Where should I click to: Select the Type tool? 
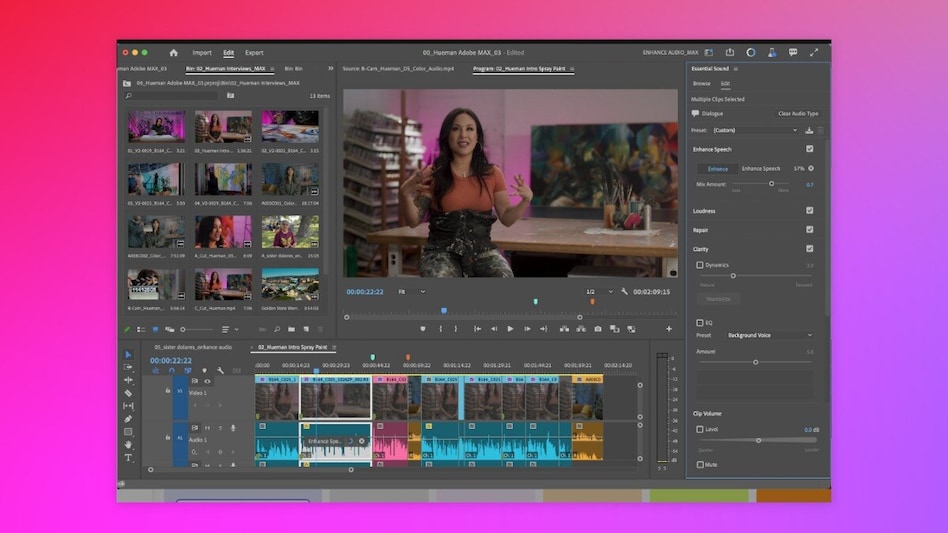pos(128,458)
